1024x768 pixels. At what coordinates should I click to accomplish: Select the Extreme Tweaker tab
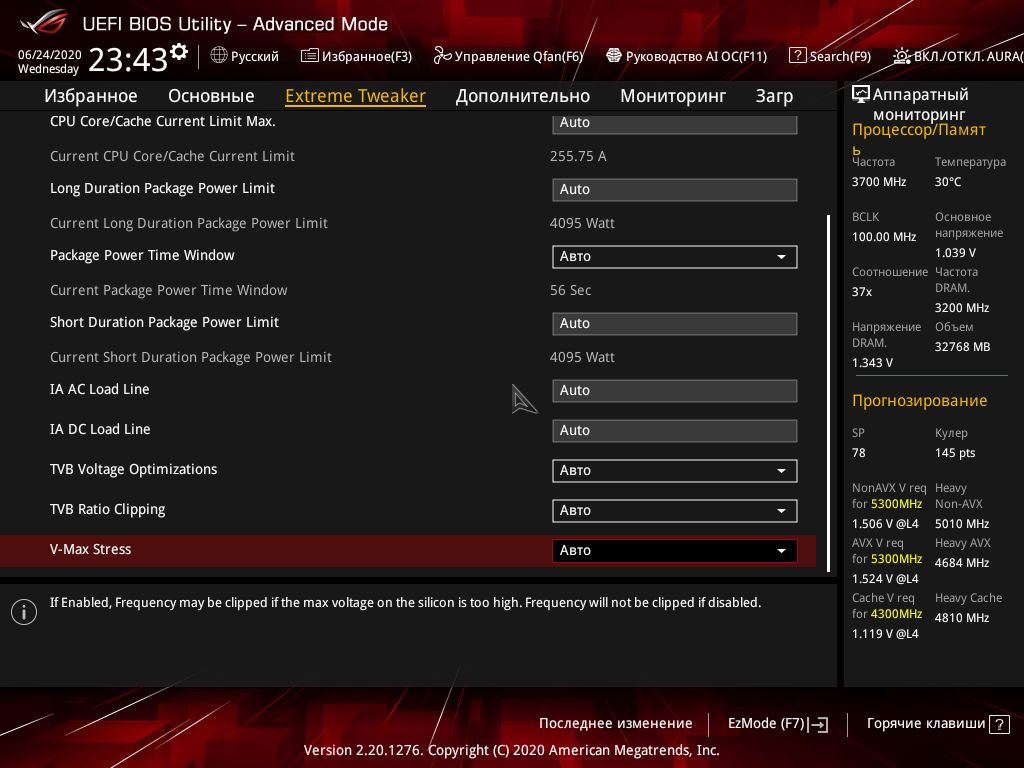355,96
